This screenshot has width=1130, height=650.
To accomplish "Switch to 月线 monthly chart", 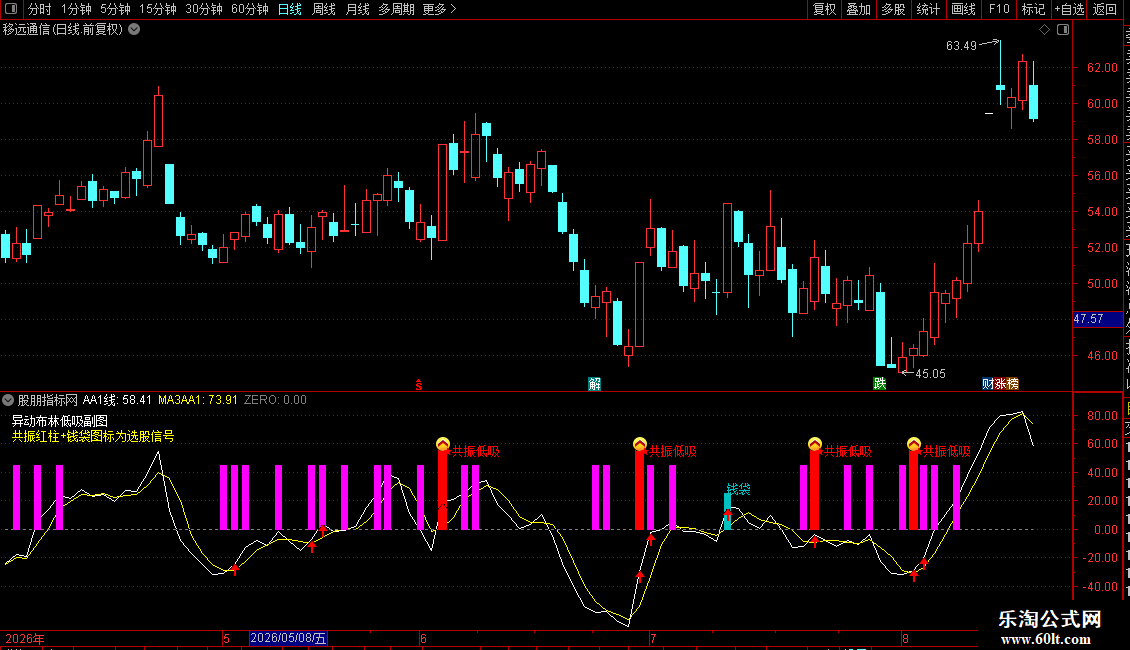I will click(x=357, y=9).
